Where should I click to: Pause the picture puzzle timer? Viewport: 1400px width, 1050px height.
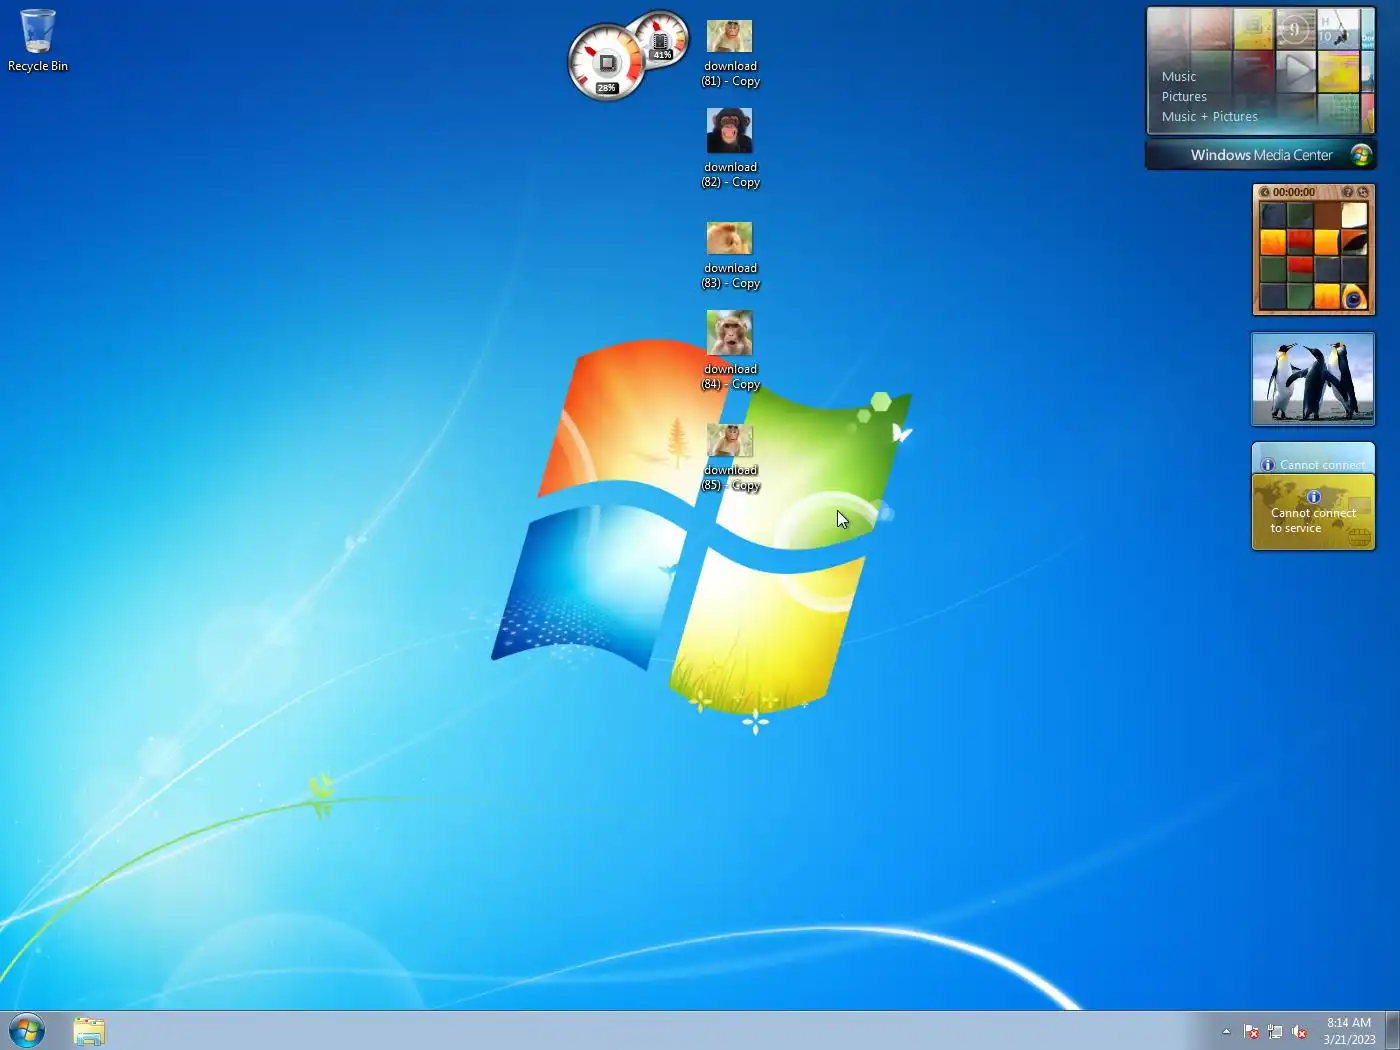coord(1265,192)
